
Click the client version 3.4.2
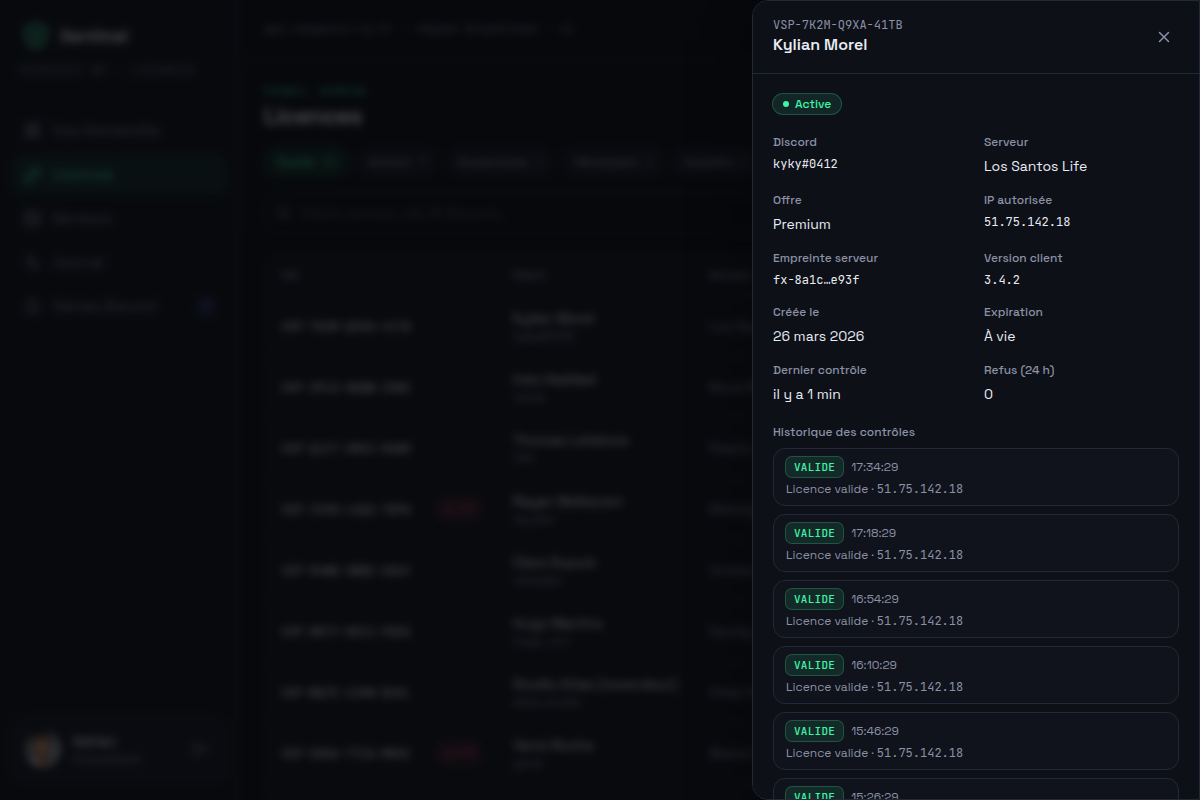tap(1002, 280)
